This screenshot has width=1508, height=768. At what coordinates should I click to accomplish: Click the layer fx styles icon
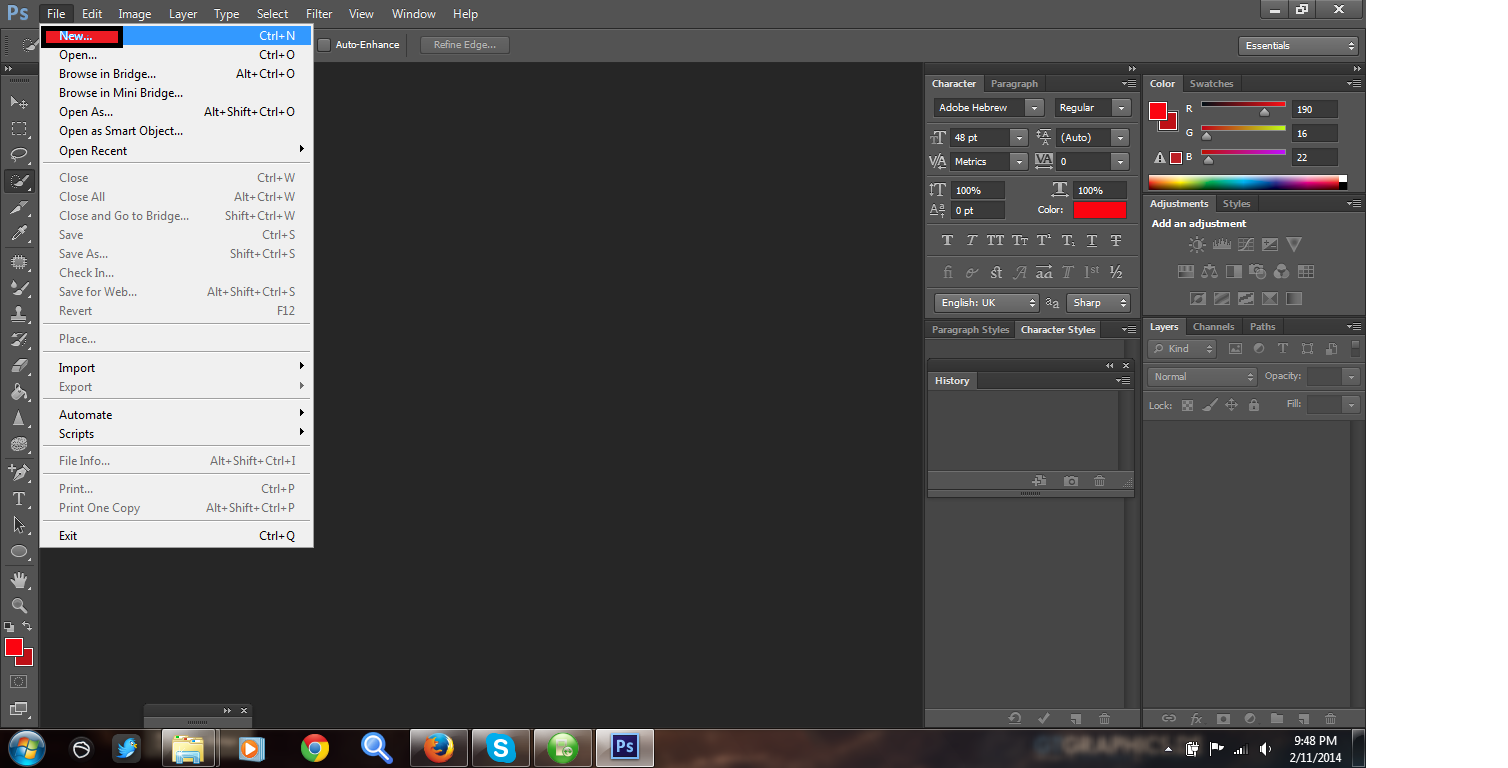1196,718
